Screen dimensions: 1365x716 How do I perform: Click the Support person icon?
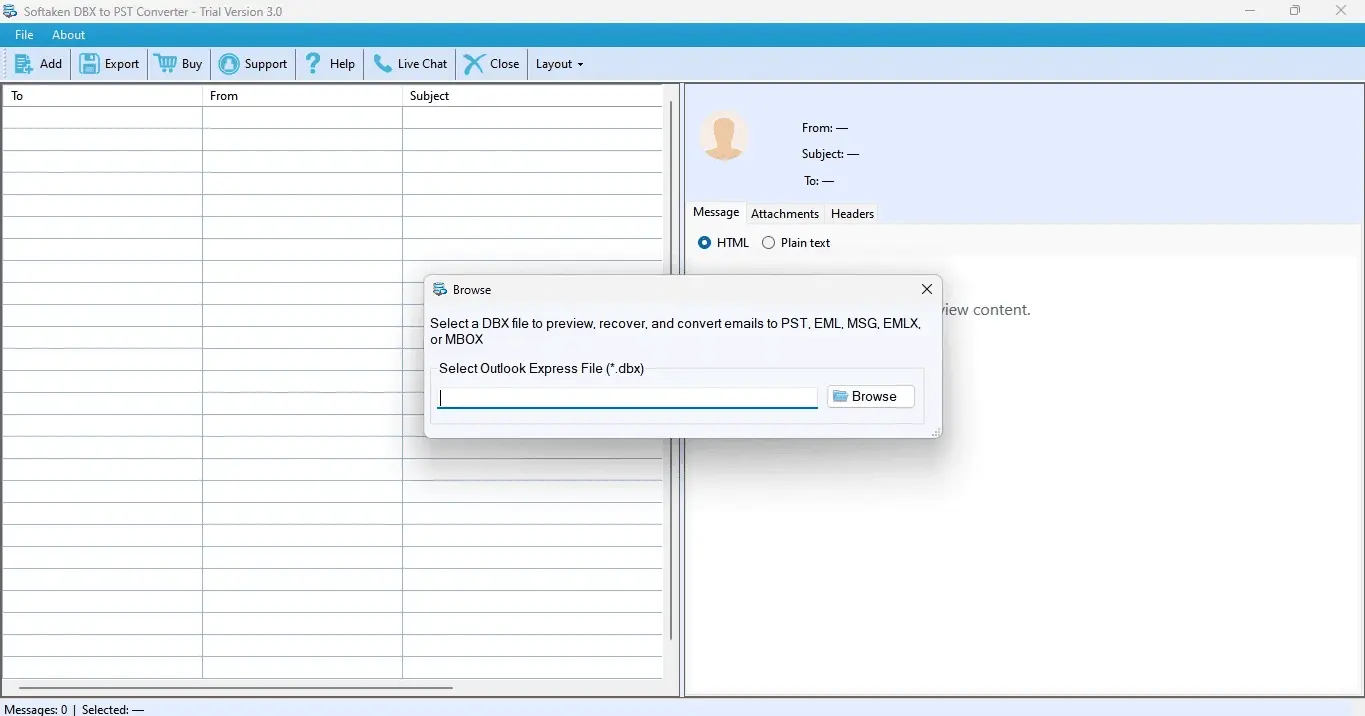[x=229, y=64]
